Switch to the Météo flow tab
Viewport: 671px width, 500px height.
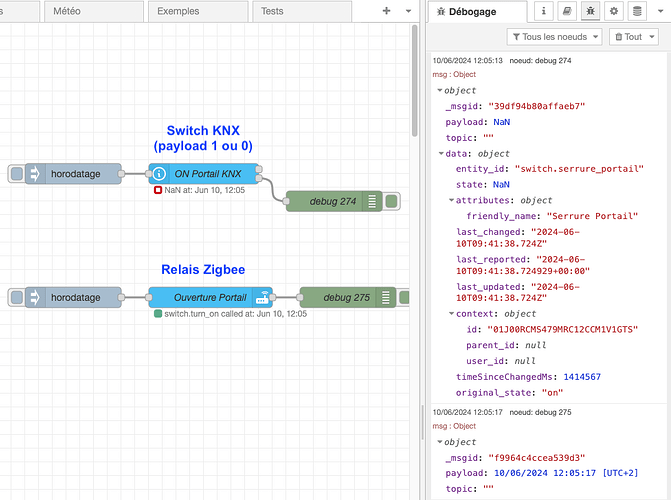[94, 11]
